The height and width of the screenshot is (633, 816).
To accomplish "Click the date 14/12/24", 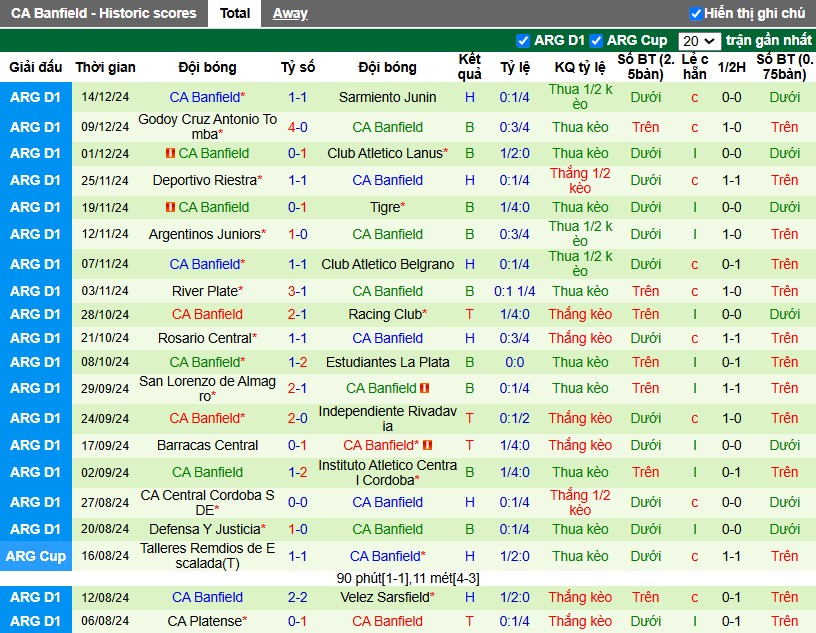I will (105, 97).
